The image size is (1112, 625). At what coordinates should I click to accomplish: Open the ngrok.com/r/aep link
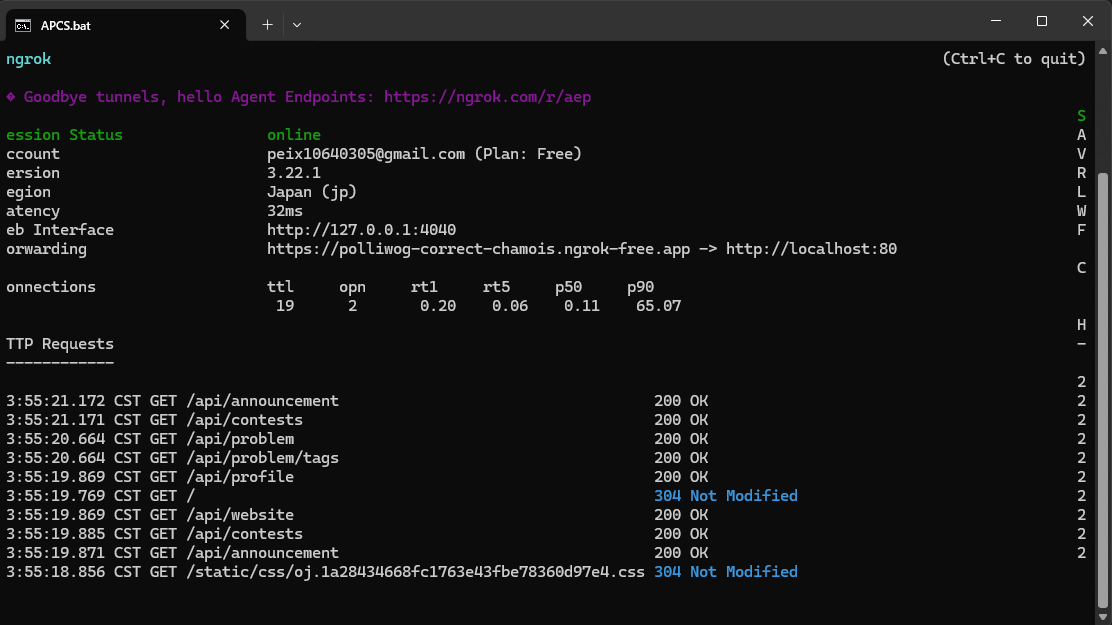487,97
